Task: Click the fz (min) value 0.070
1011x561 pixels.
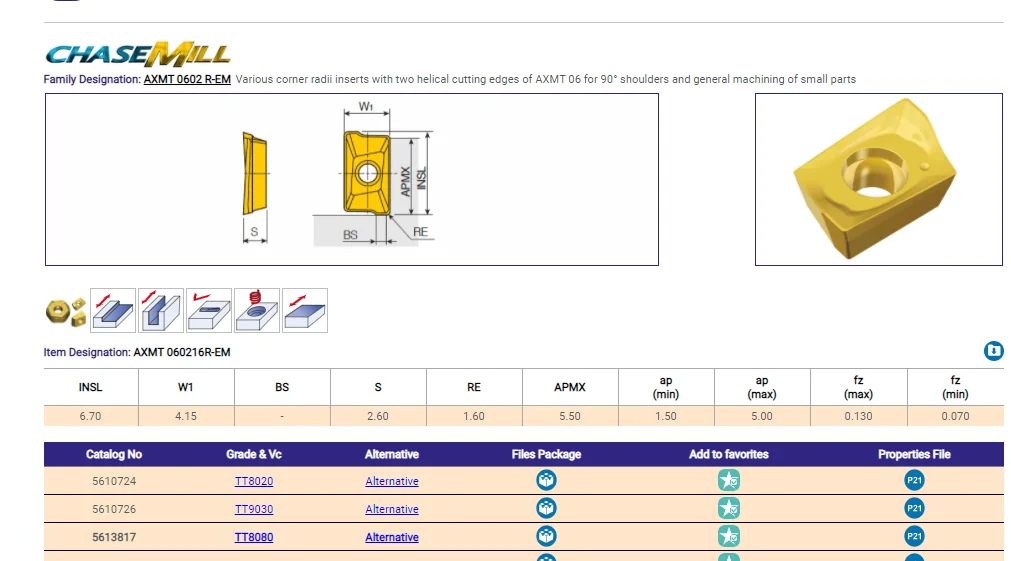Action: tap(955, 417)
